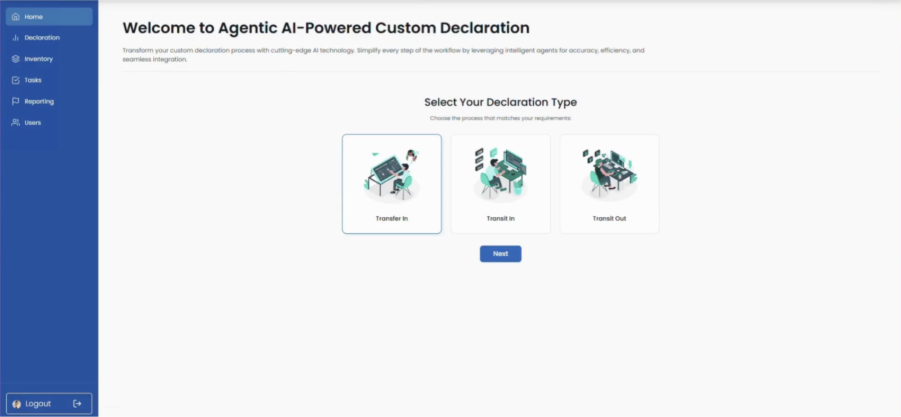Click the Inventory box icon in sidebar
Screen dimensions: 901x417
pyautogui.click(x=15, y=59)
